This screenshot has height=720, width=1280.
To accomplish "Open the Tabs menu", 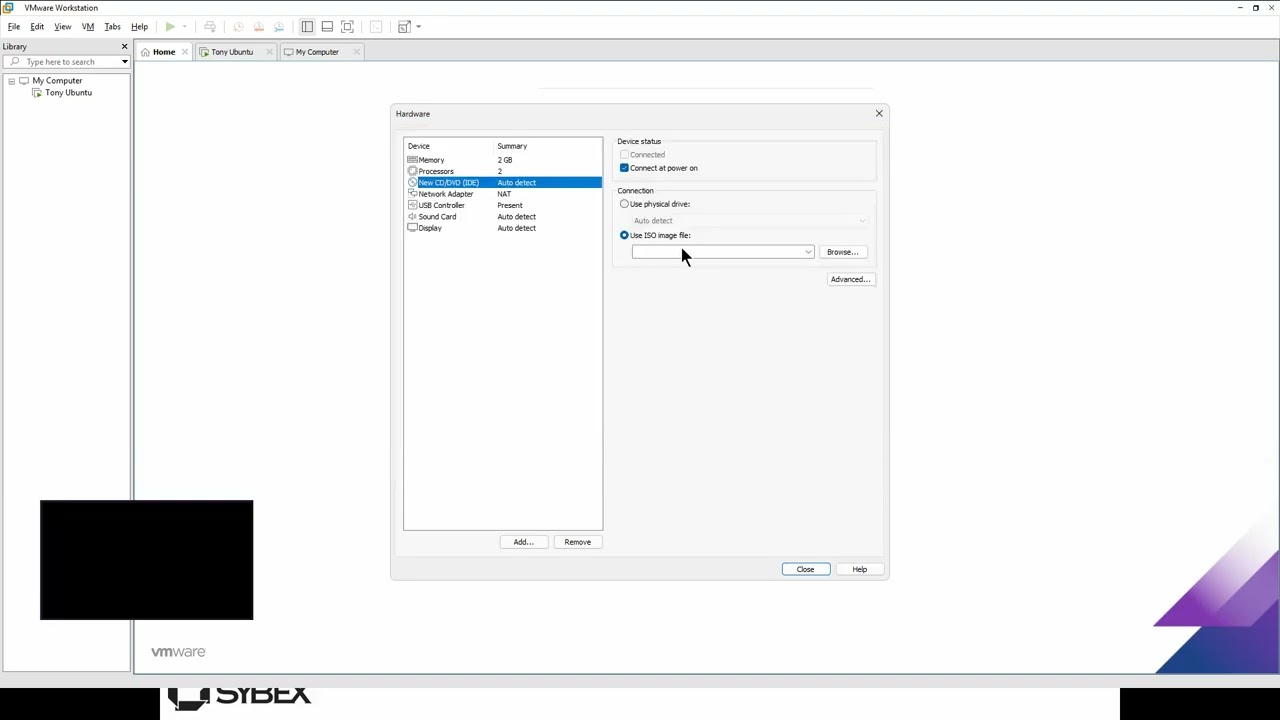I will (112, 27).
